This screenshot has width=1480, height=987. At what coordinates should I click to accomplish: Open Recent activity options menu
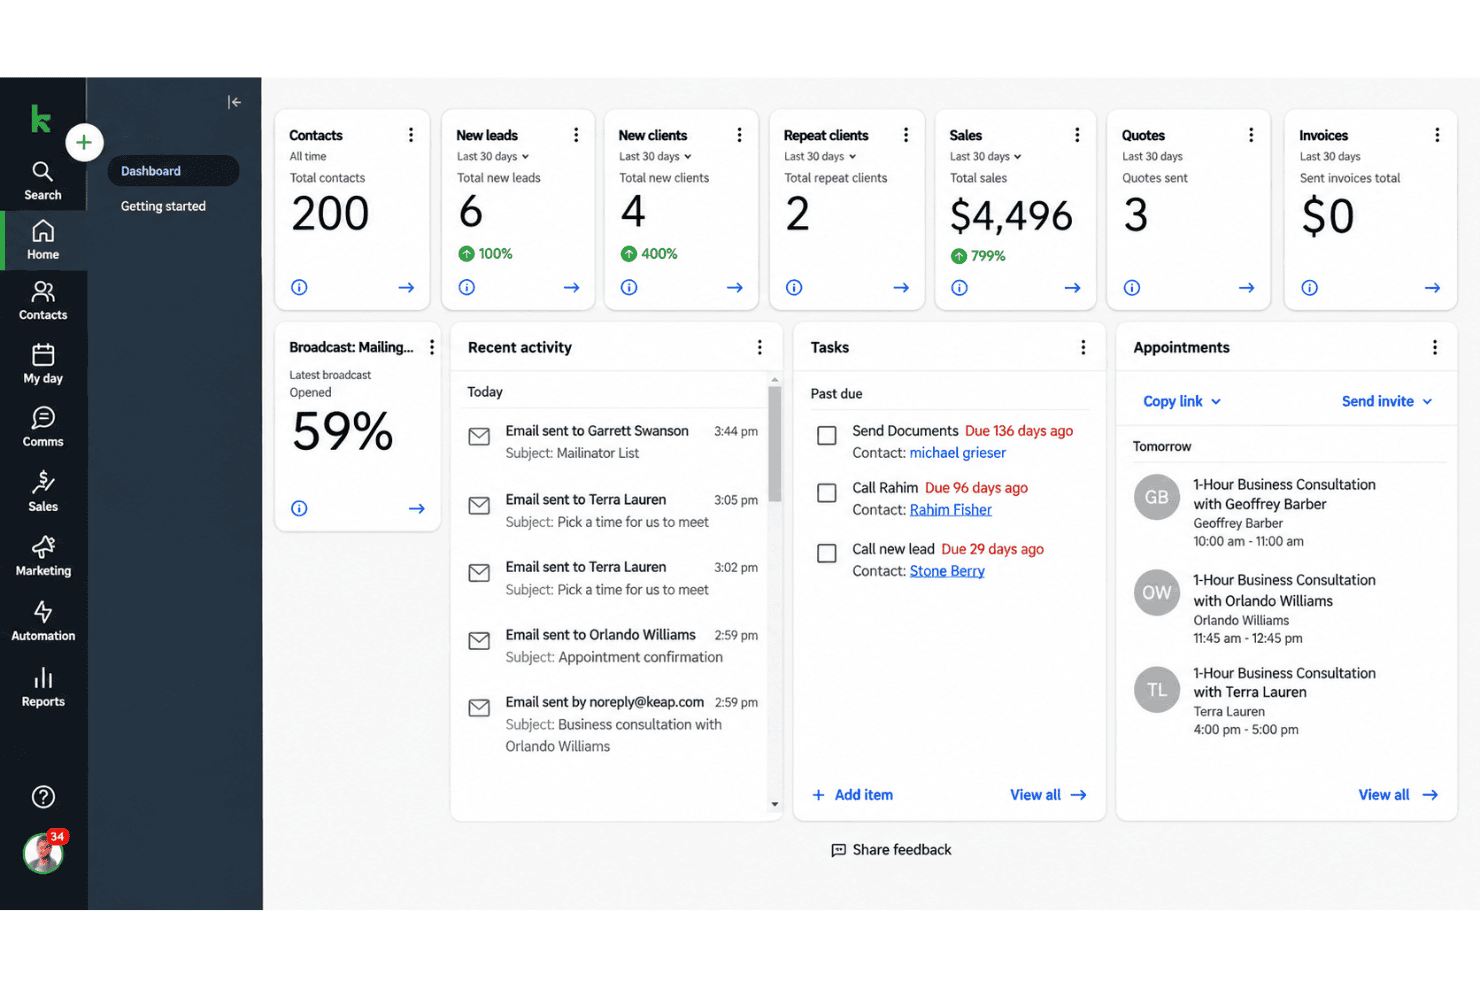[x=760, y=347]
